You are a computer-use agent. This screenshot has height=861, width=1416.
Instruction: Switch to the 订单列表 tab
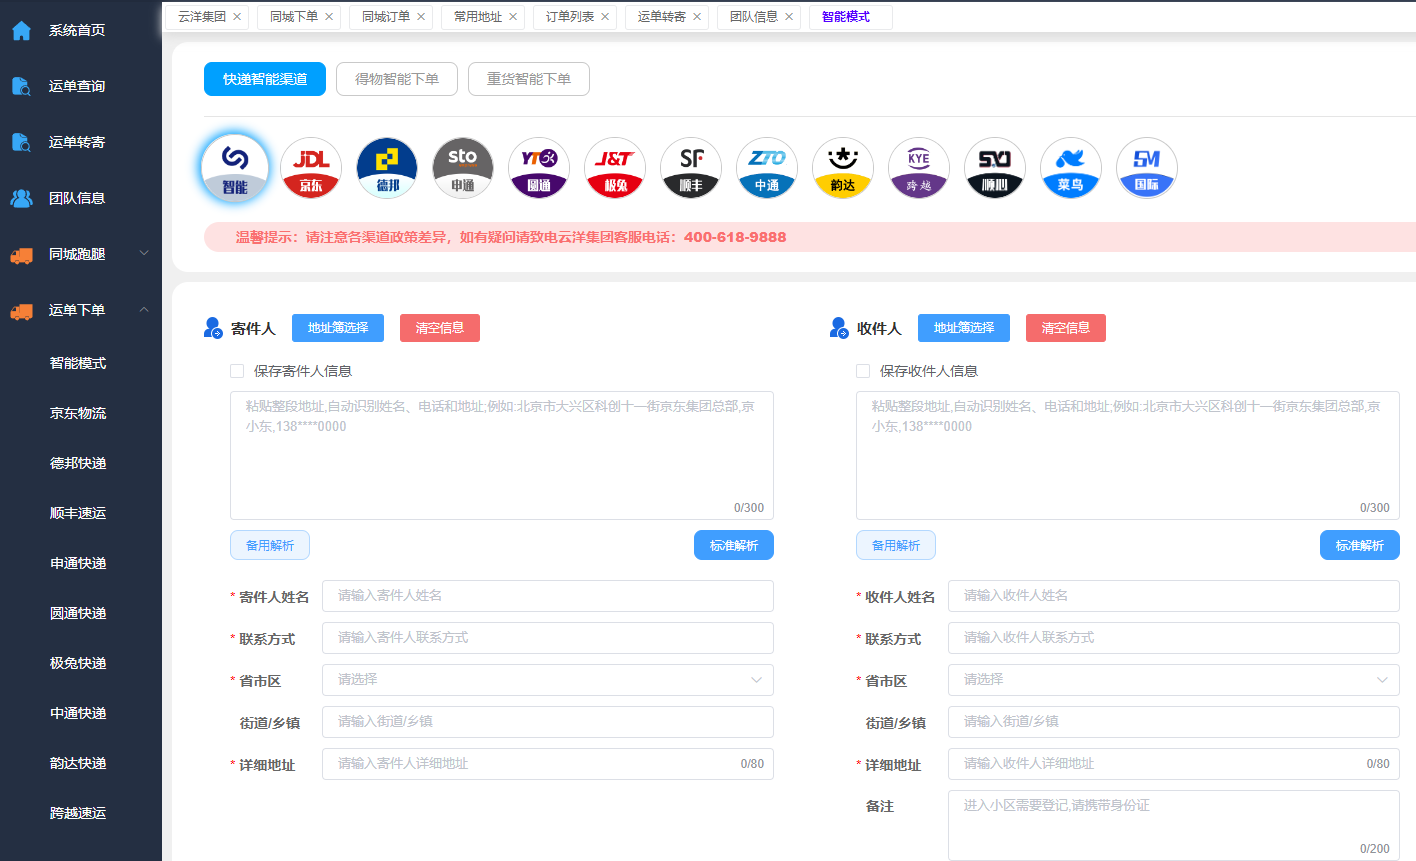(x=570, y=17)
